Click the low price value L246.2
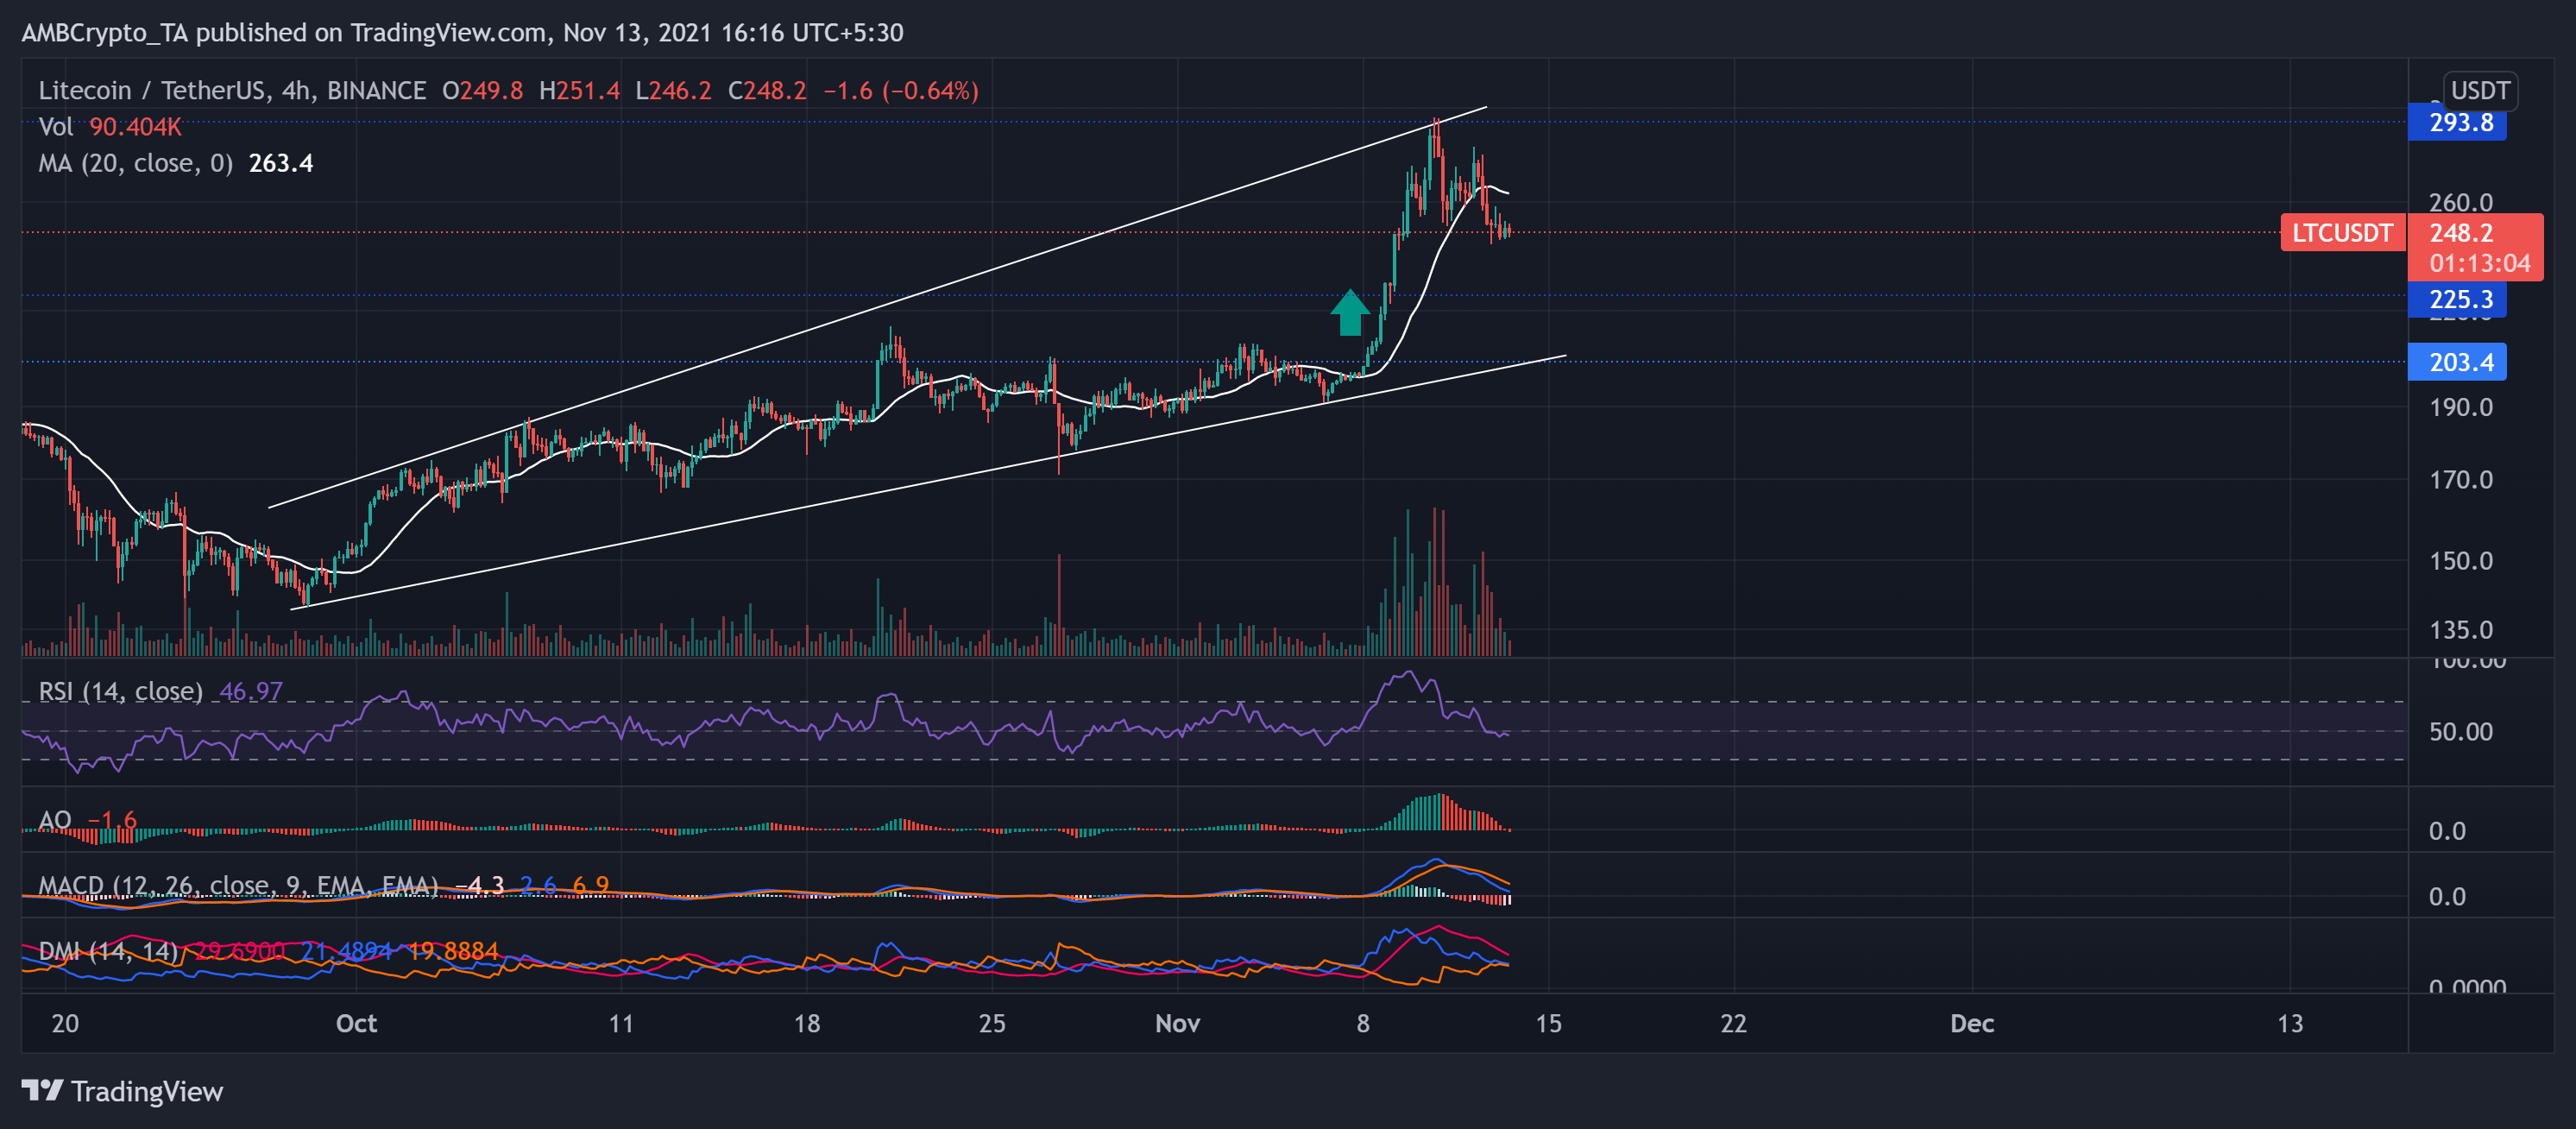This screenshot has width=2576, height=1129. coord(673,91)
